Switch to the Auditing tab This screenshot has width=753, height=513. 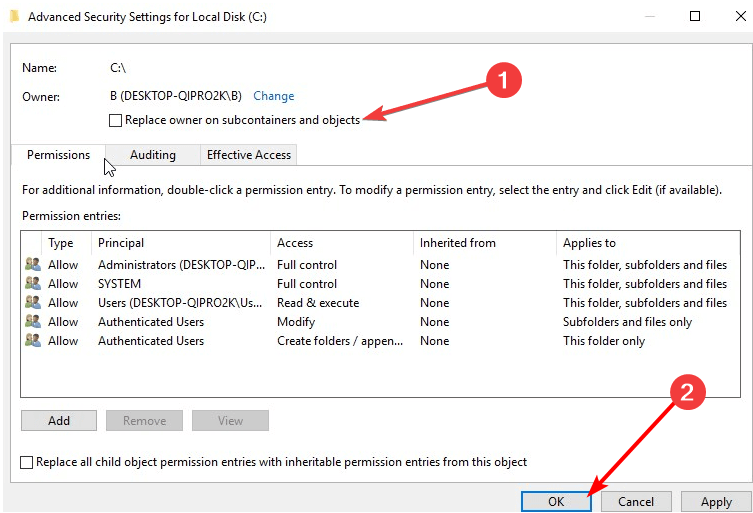coord(153,155)
